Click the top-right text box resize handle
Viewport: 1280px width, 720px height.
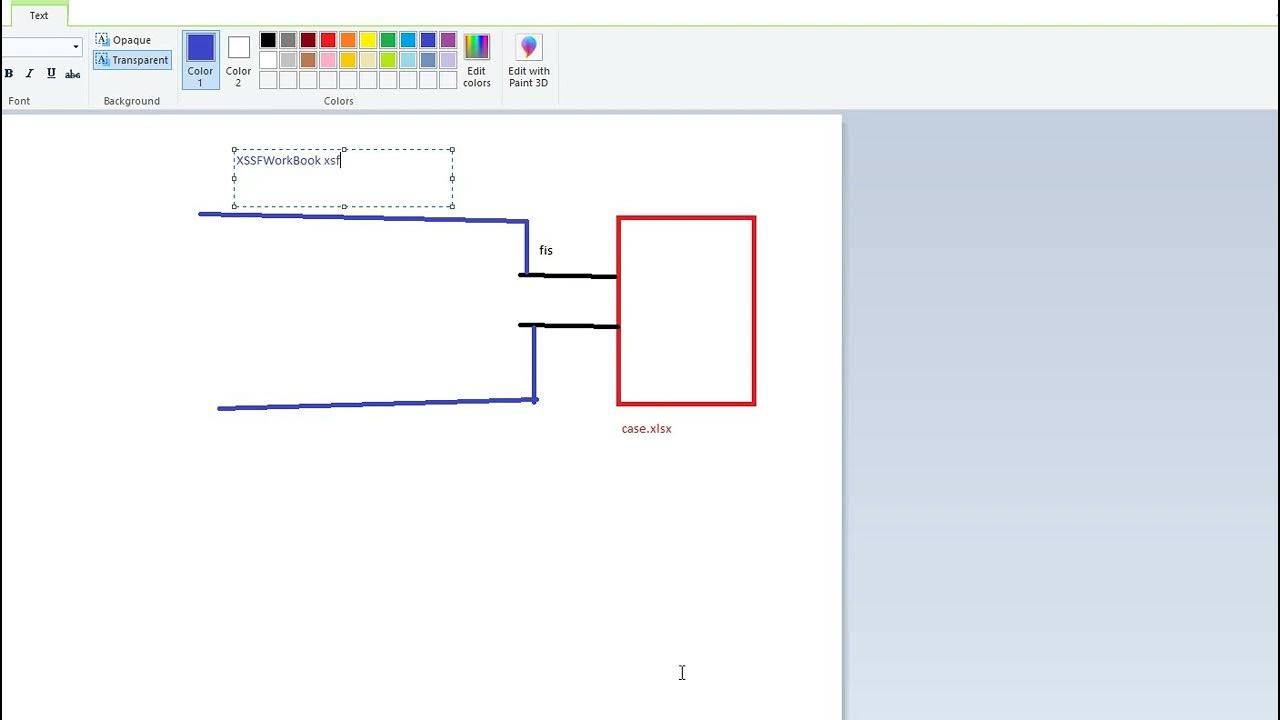pyautogui.click(x=453, y=150)
